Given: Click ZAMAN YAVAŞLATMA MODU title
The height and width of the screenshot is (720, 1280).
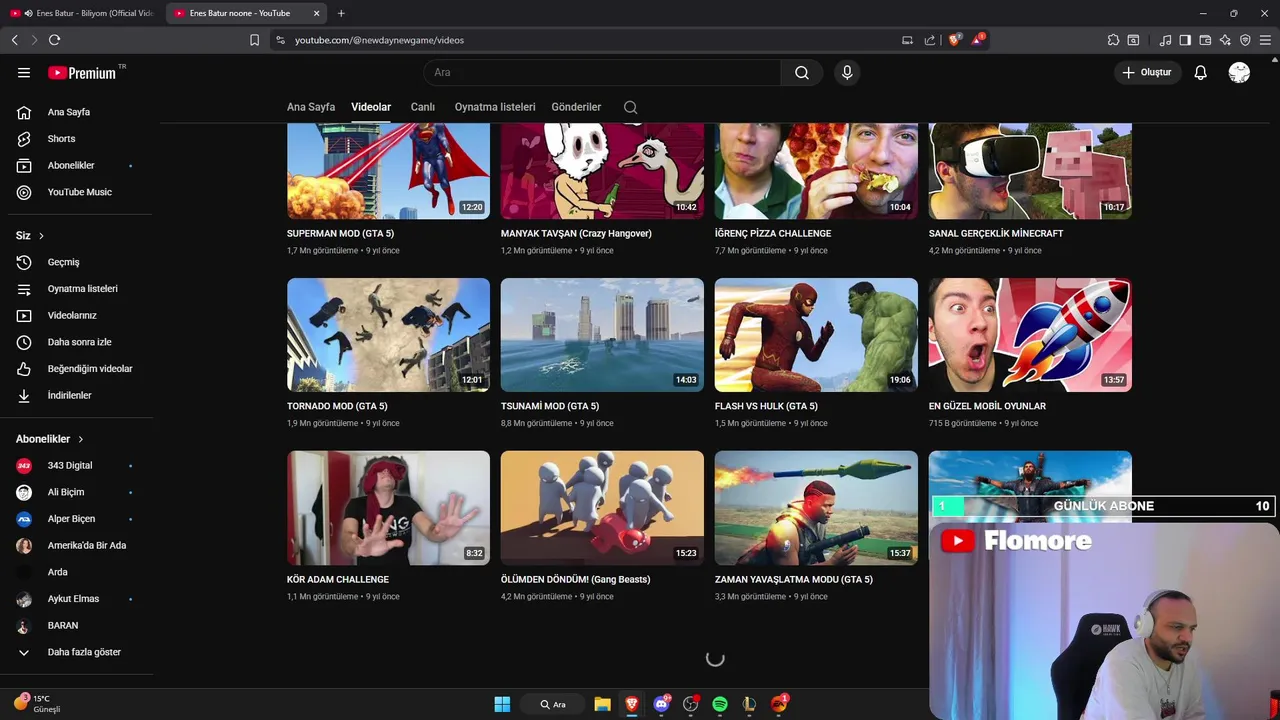Looking at the screenshot, I should [794, 580].
